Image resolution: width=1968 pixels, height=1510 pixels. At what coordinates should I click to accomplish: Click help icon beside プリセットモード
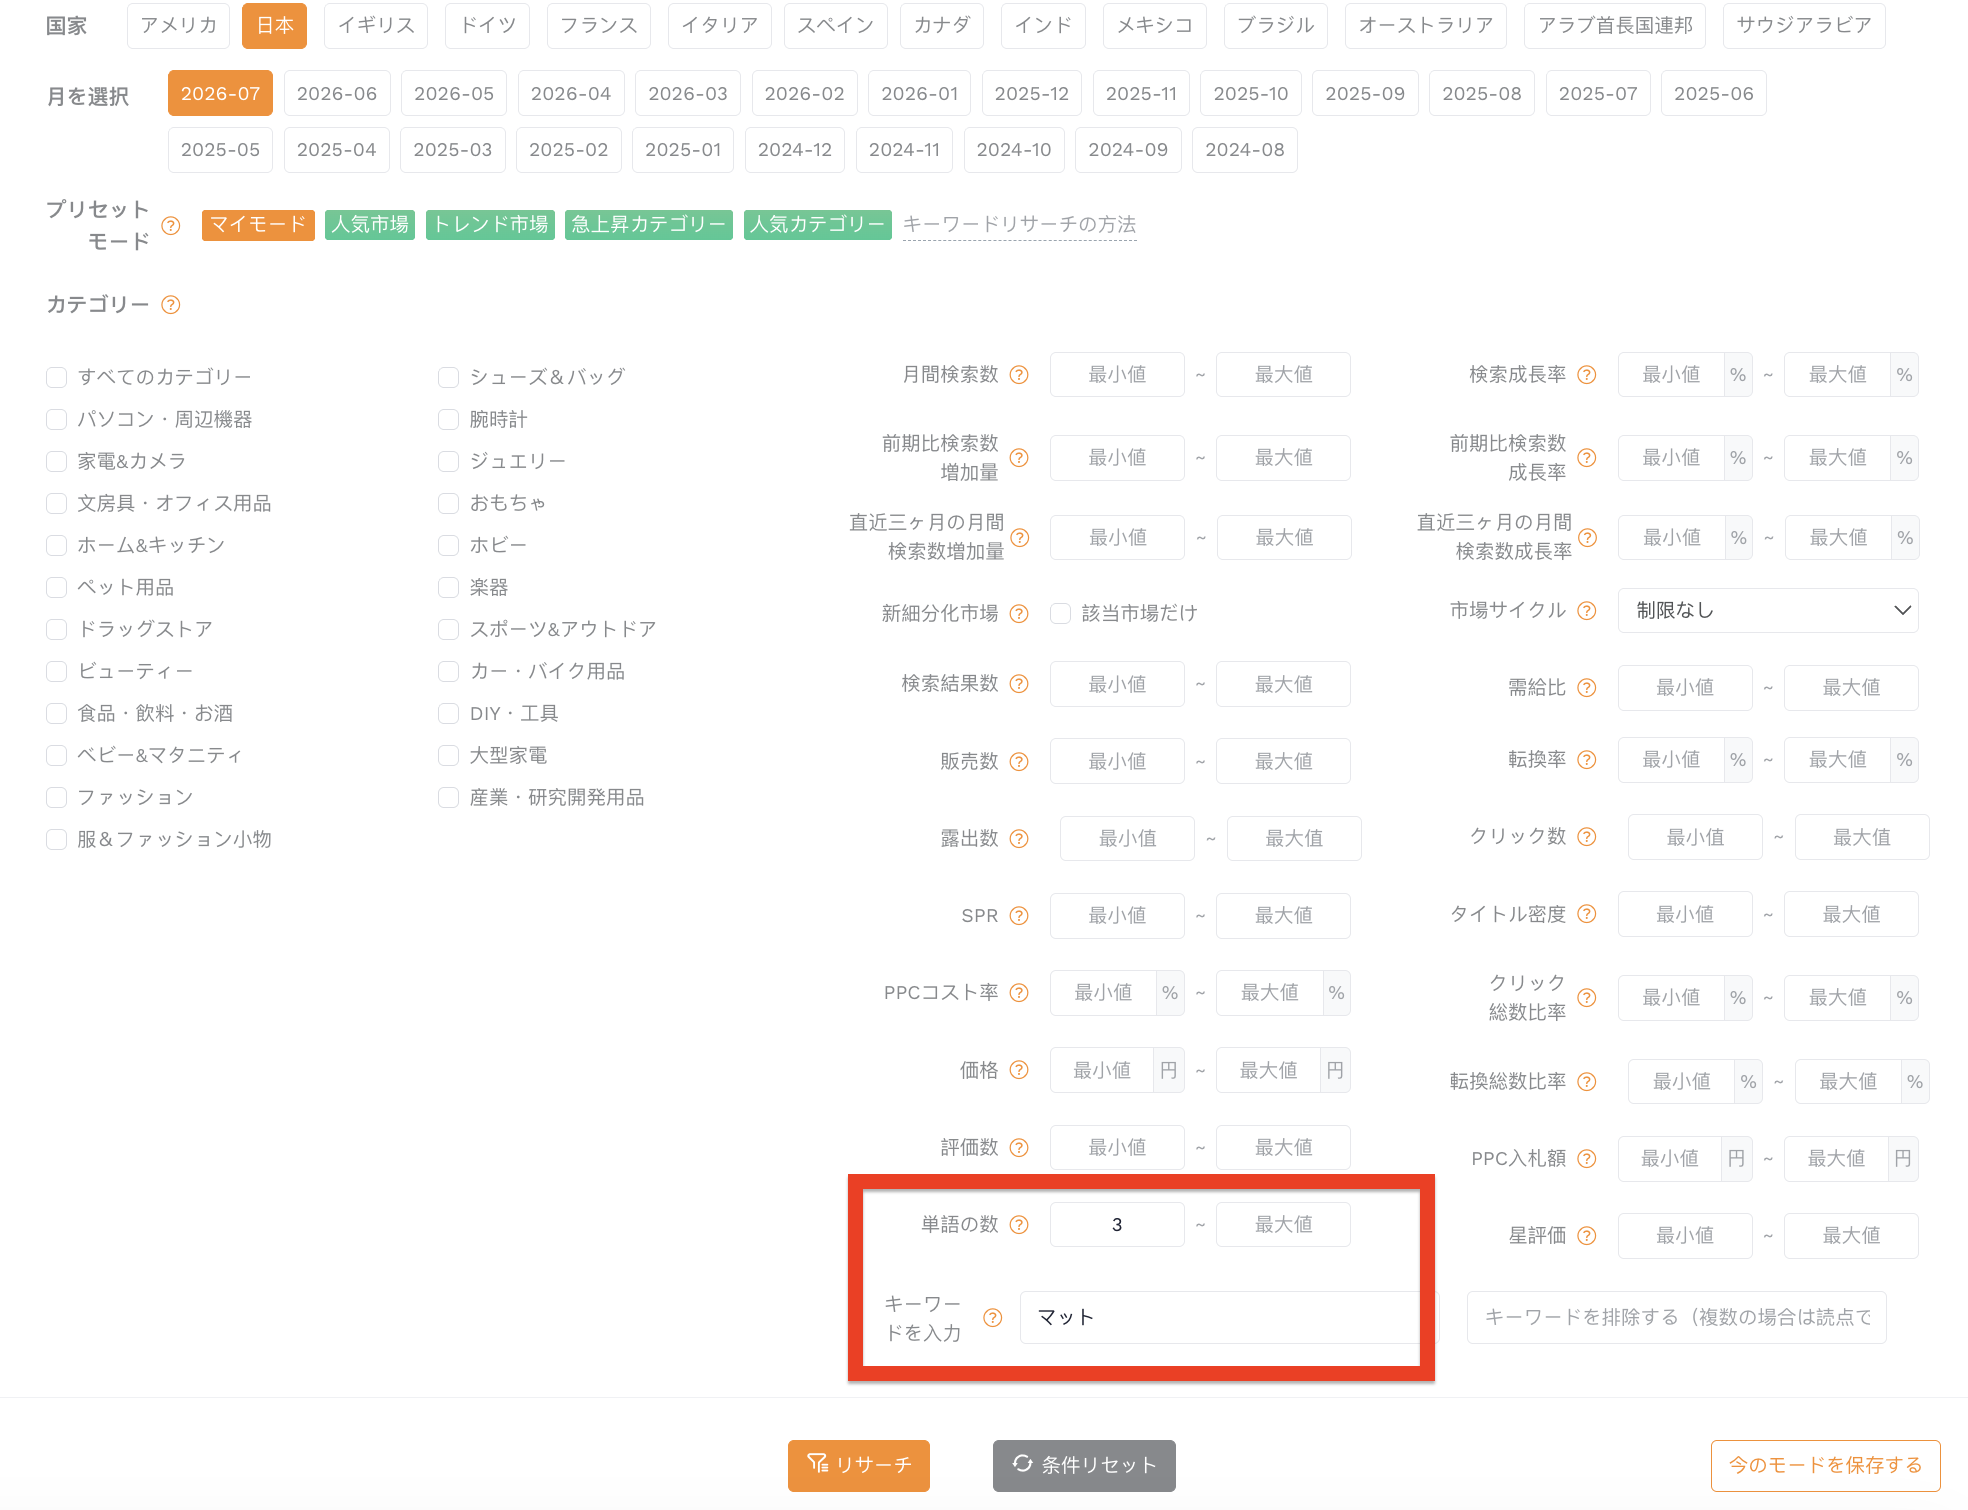(171, 225)
